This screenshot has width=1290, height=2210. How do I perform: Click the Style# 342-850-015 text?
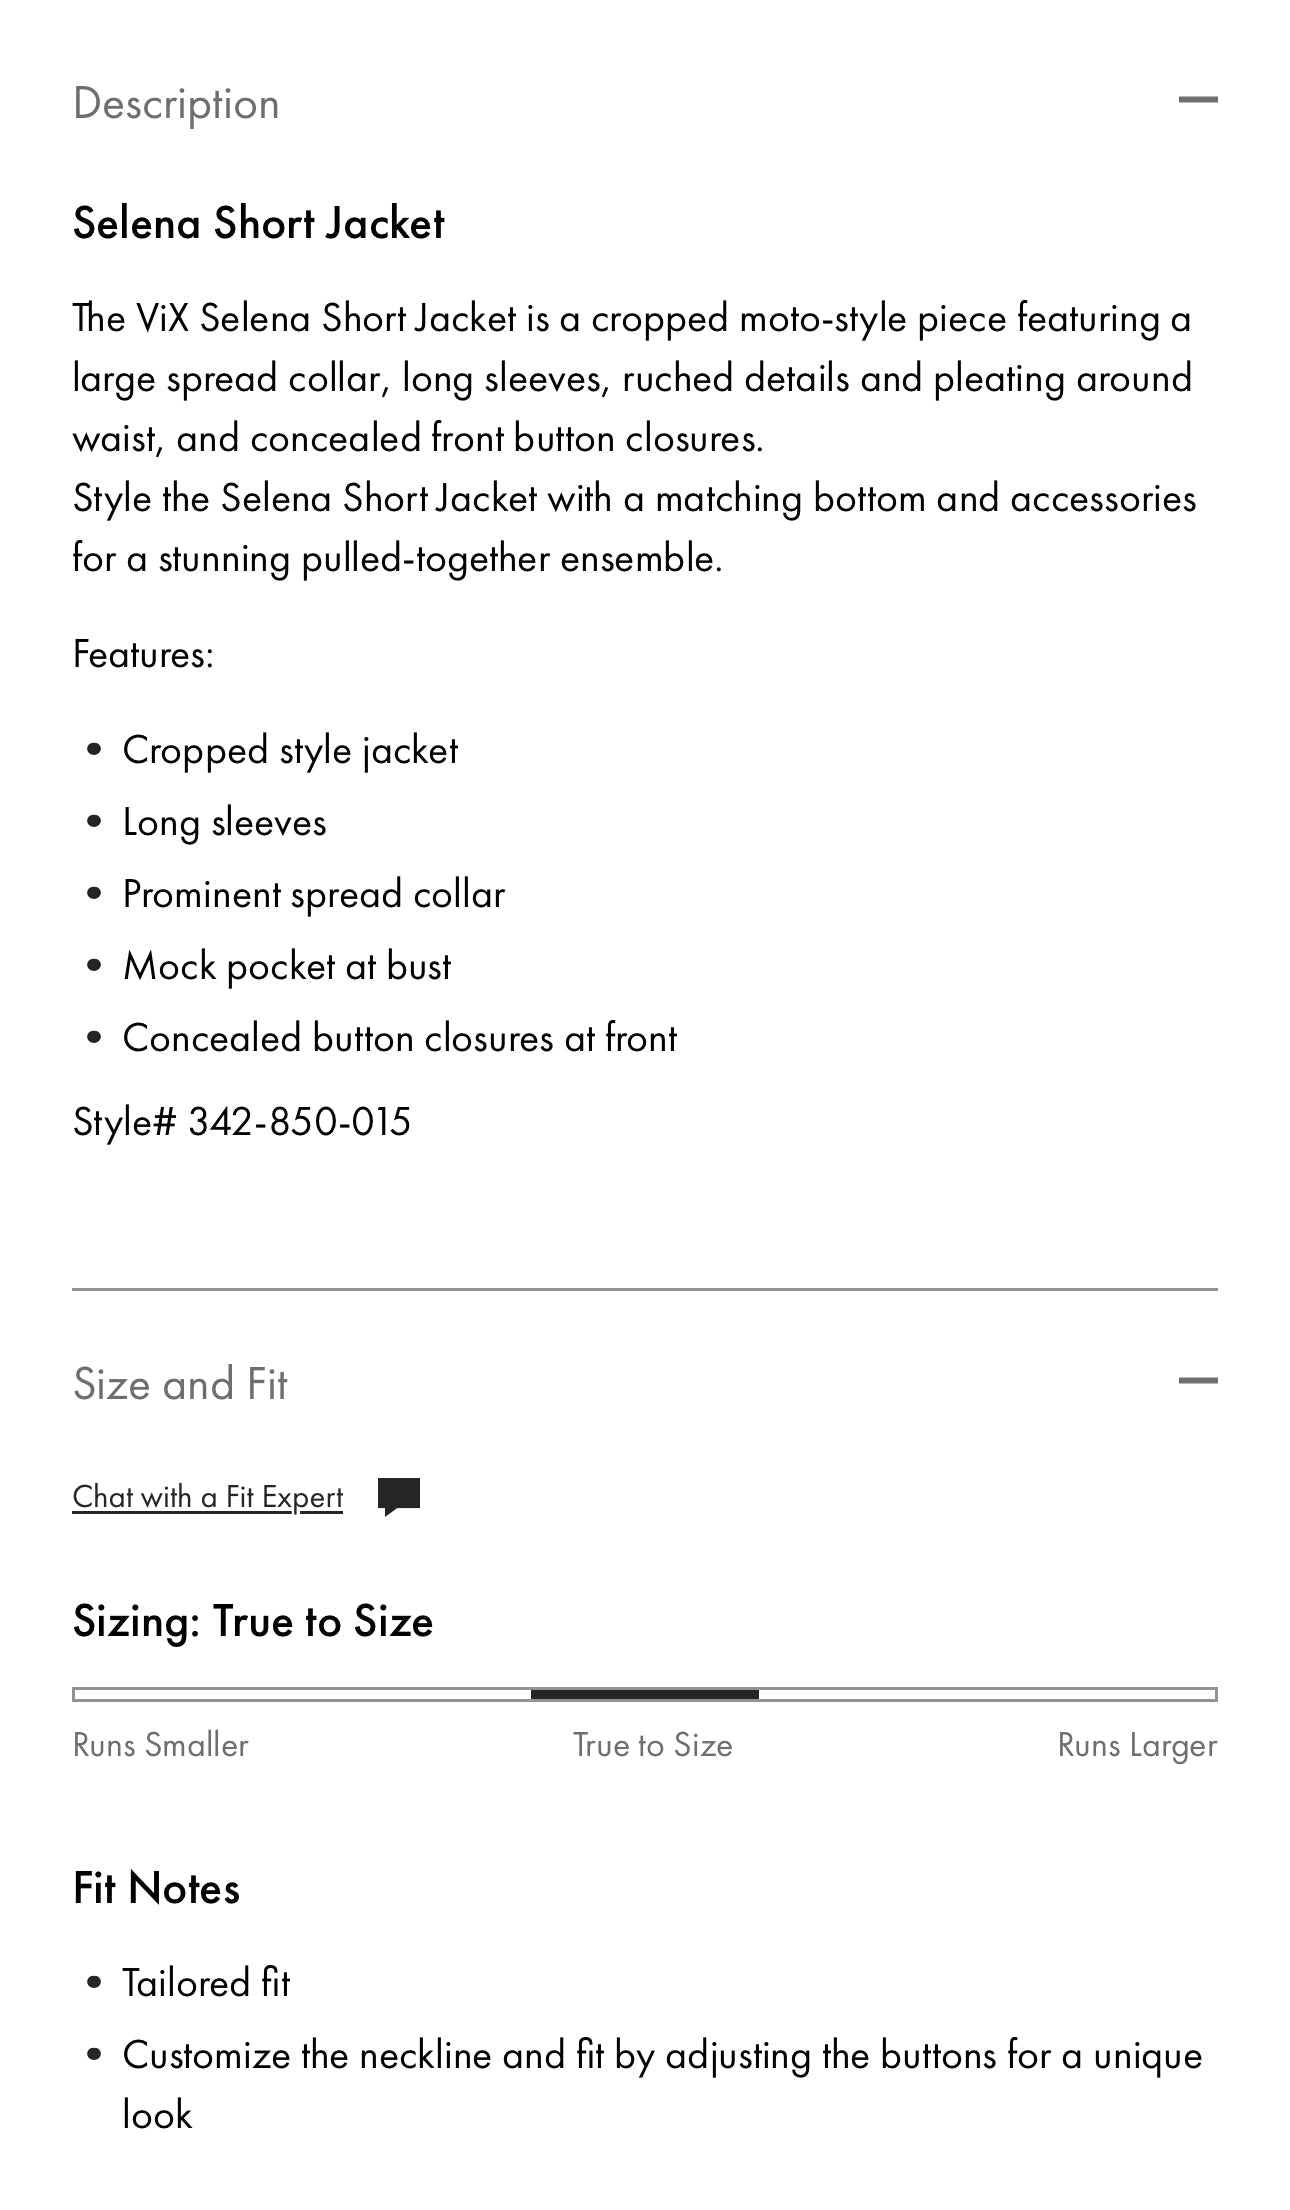coord(242,1122)
